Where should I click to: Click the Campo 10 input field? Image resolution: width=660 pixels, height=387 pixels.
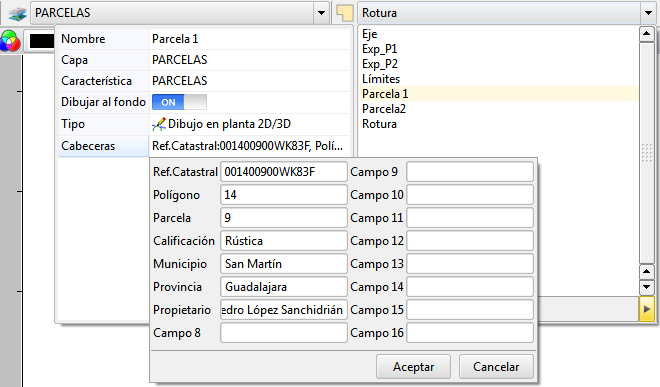pyautogui.click(x=470, y=195)
